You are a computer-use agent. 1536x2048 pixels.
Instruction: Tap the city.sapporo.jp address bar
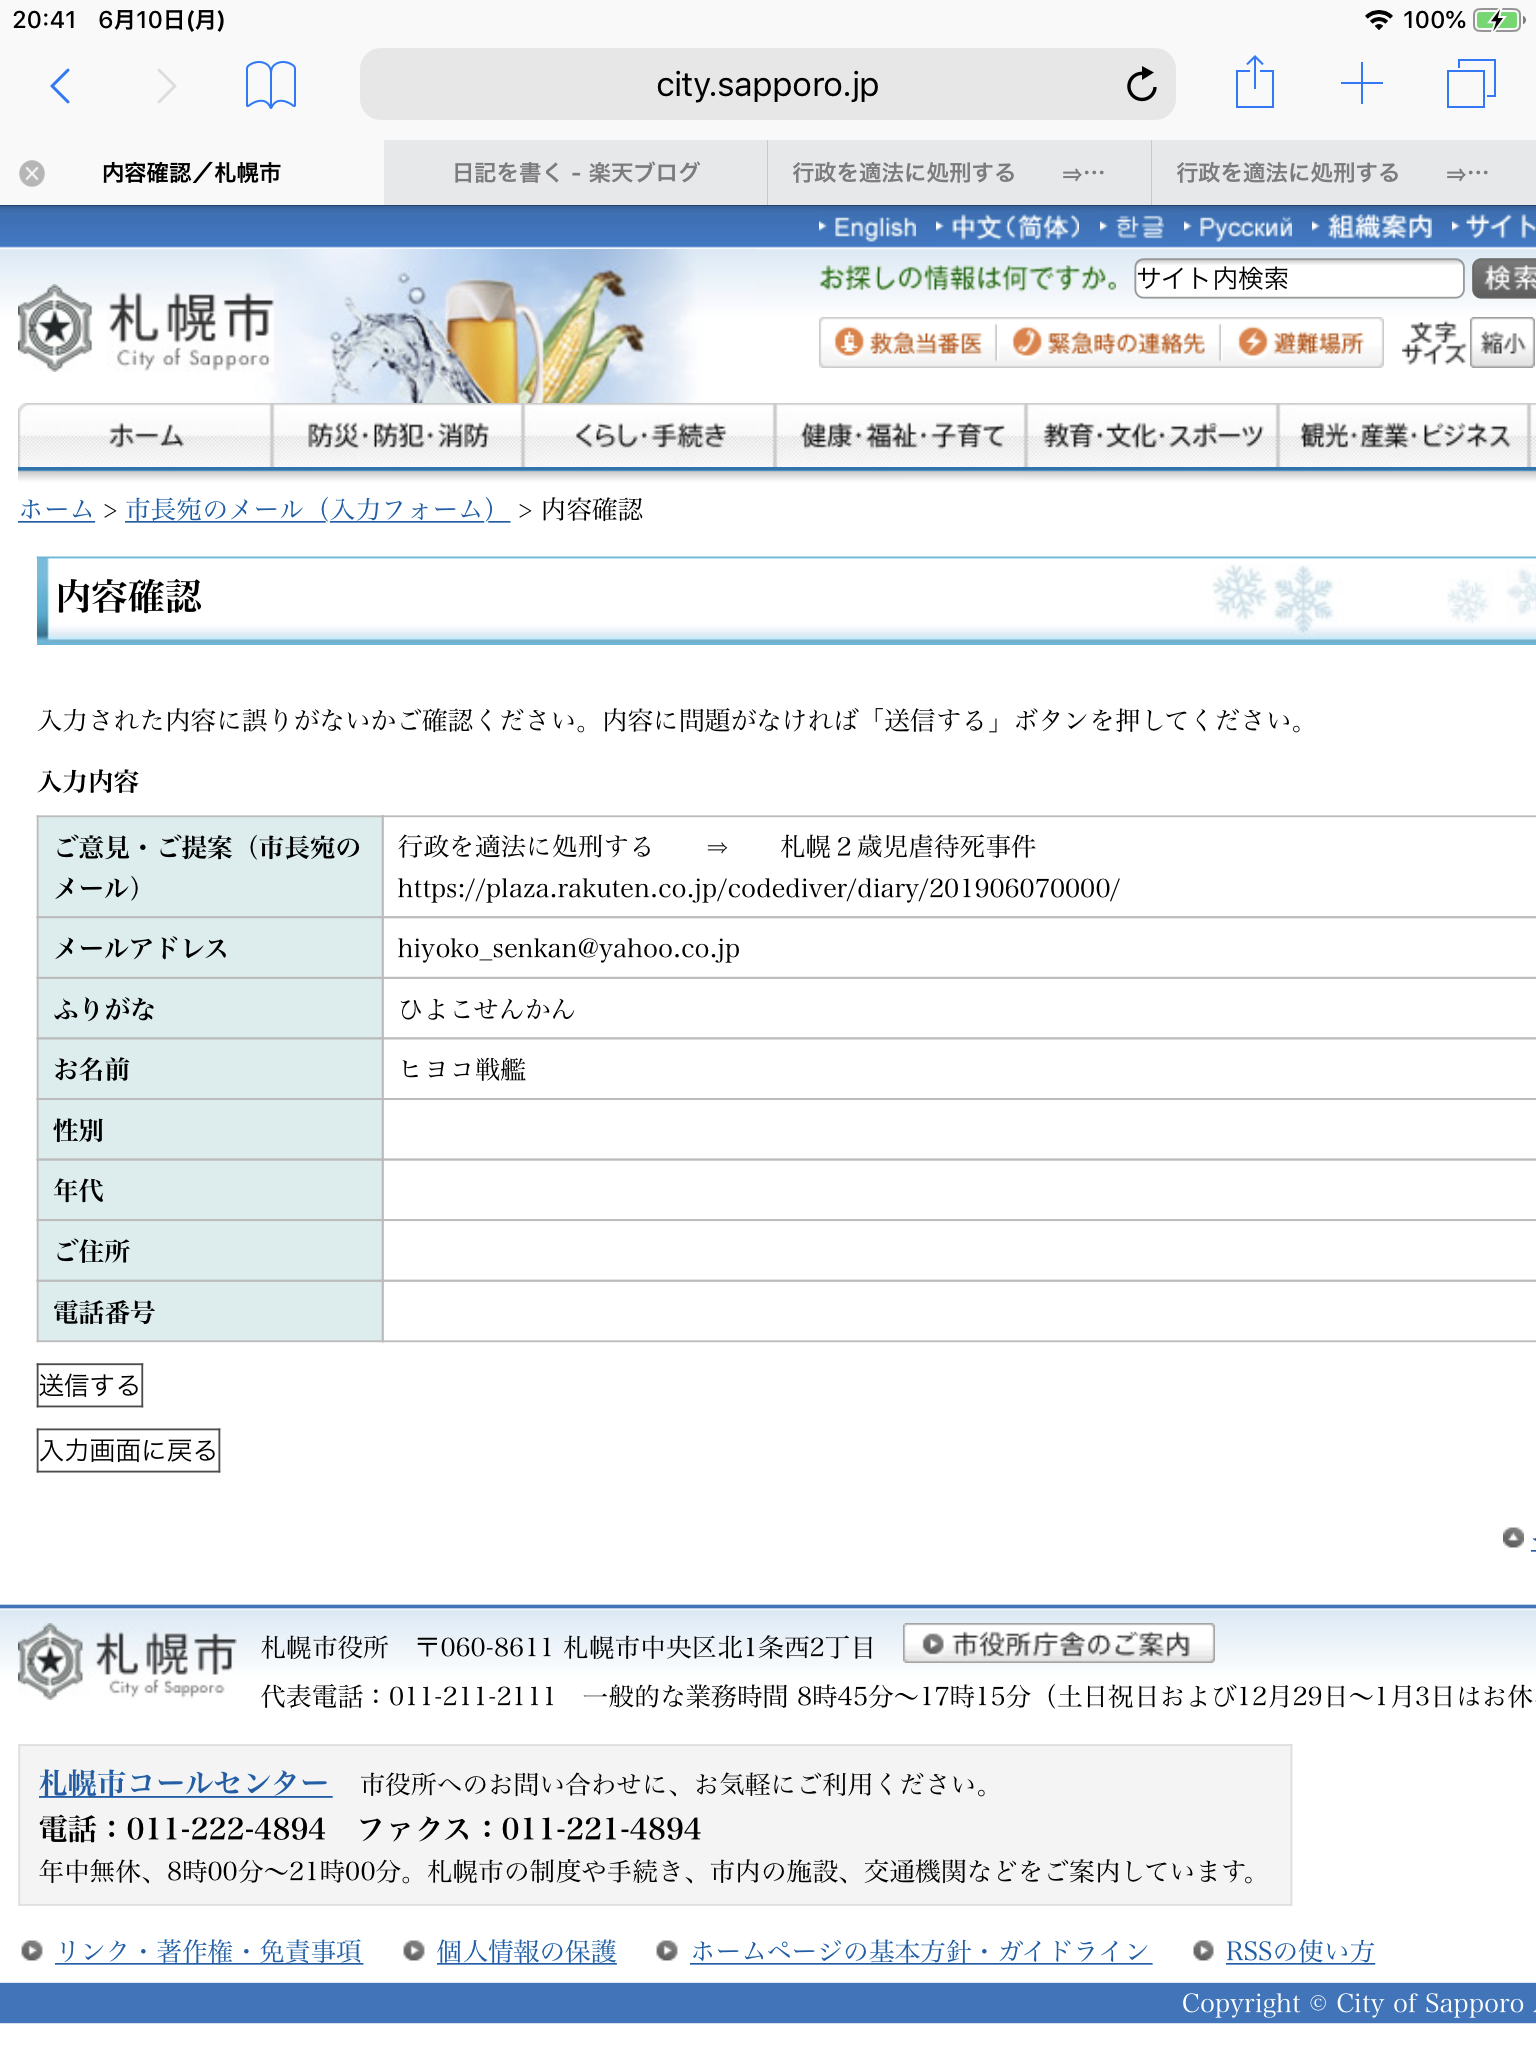click(767, 85)
